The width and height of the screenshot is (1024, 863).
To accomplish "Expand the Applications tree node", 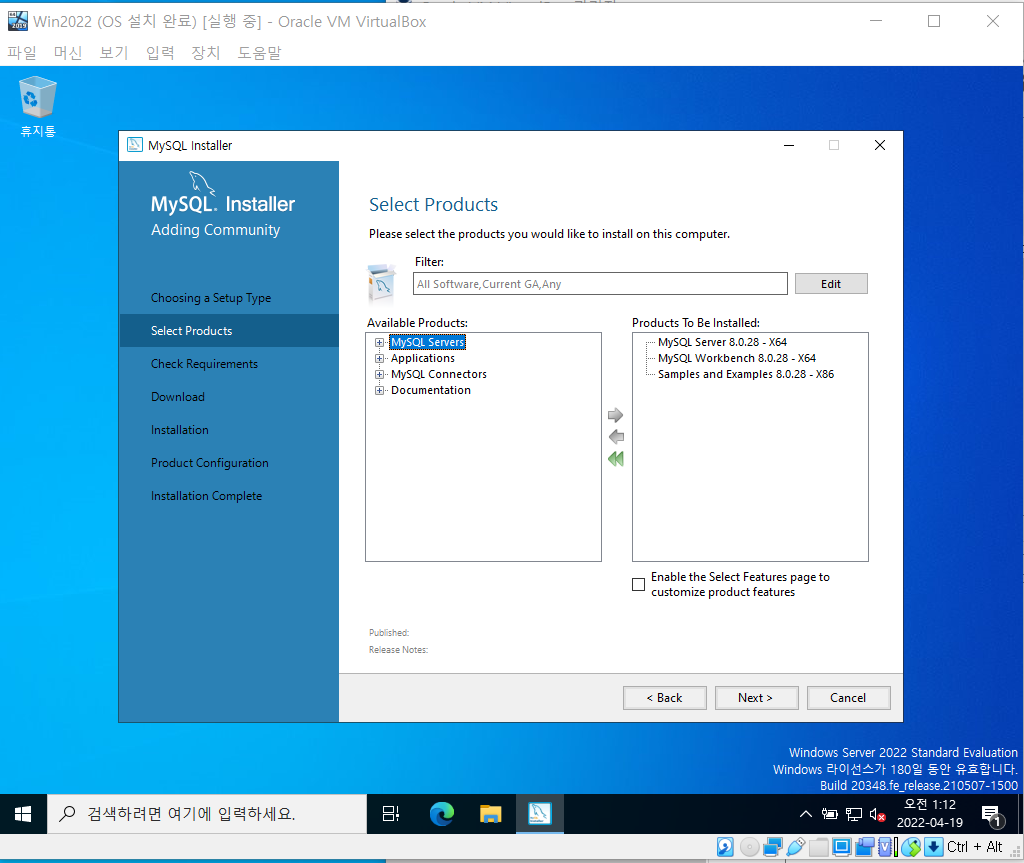I will (379, 359).
